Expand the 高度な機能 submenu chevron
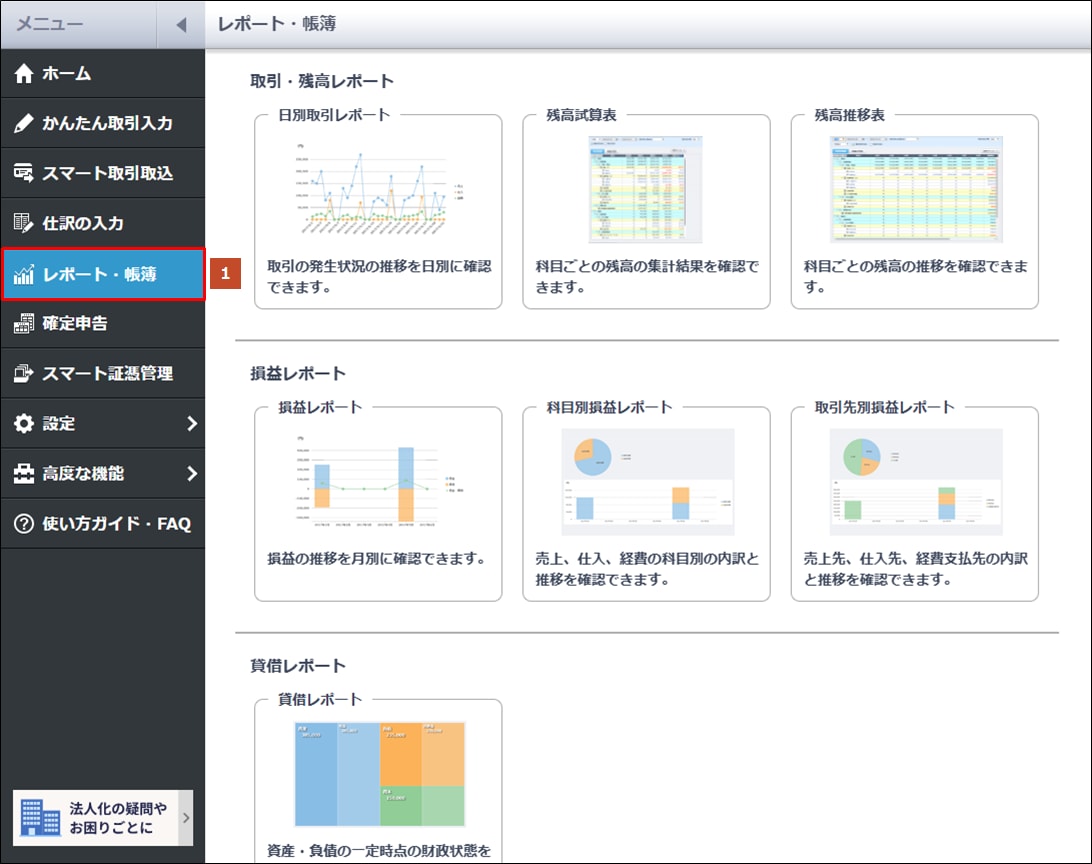Image resolution: width=1092 pixels, height=864 pixels. pos(192,474)
